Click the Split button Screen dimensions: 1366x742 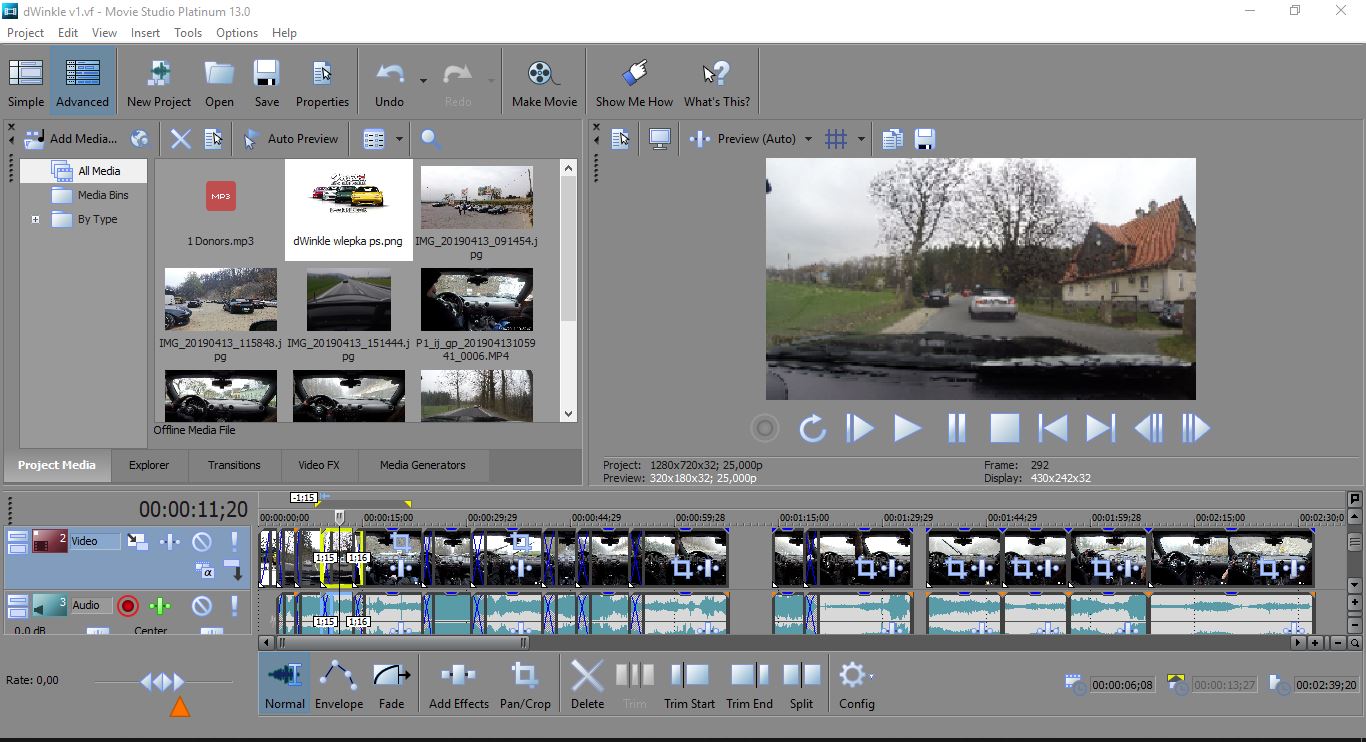pos(801,684)
